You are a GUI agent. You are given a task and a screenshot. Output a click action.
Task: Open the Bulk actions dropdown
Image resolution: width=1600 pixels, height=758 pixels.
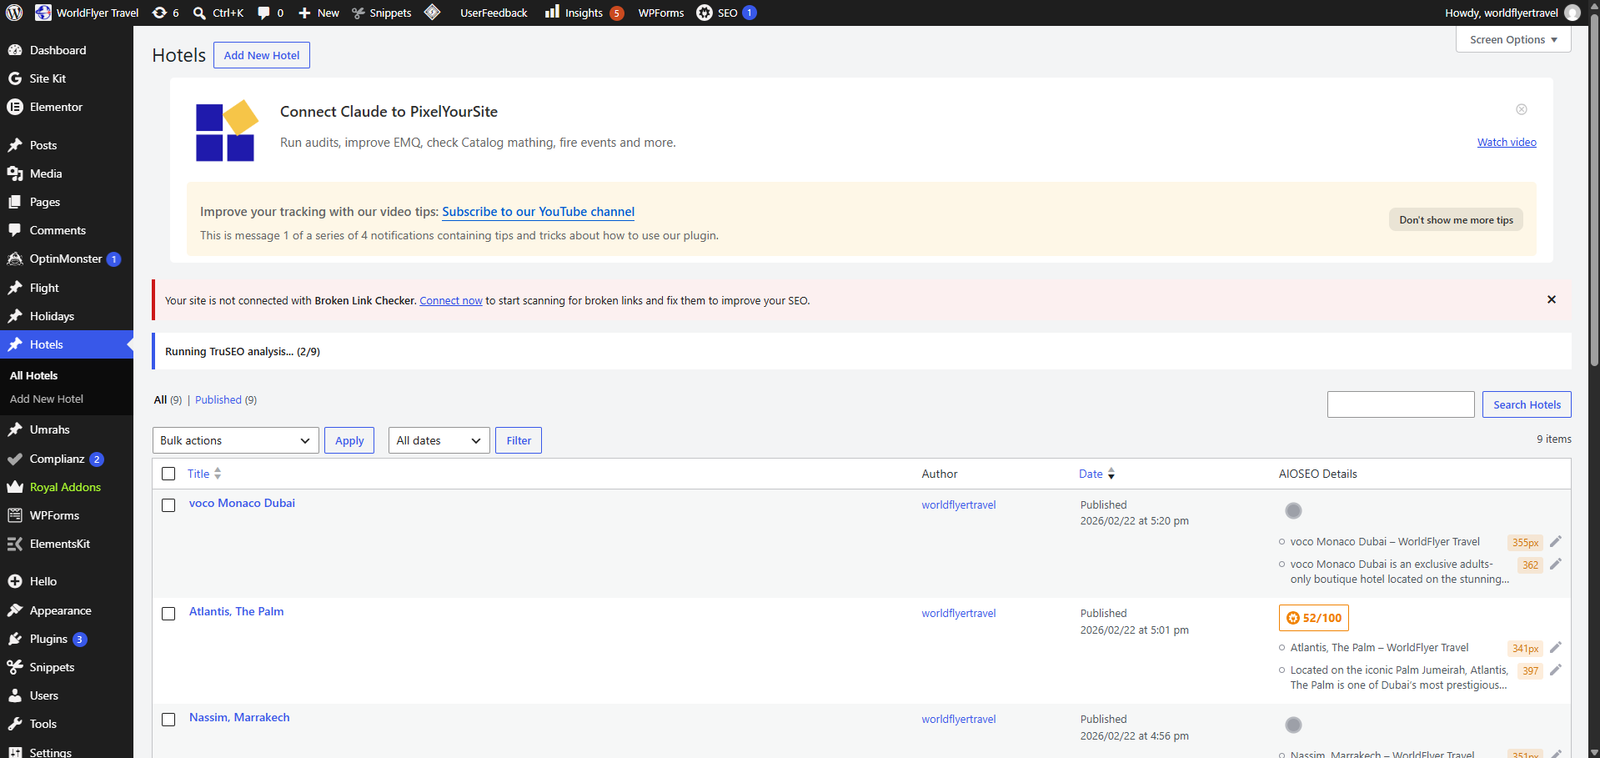coord(236,440)
